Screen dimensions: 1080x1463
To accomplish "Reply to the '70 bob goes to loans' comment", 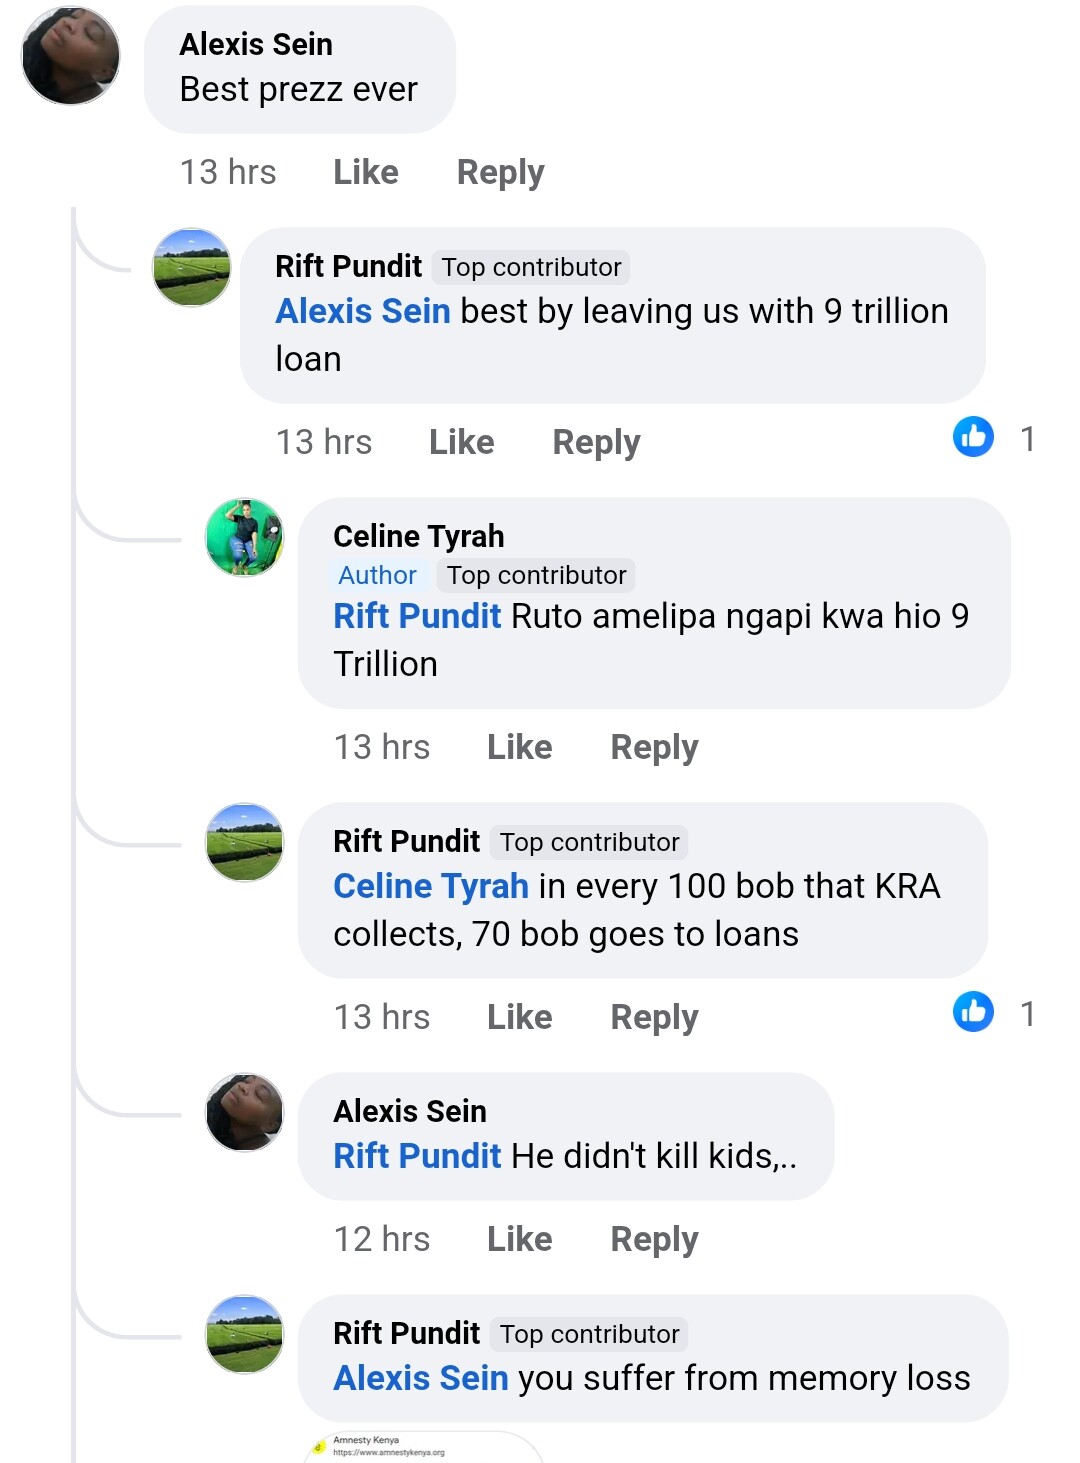I will (x=654, y=1017).
